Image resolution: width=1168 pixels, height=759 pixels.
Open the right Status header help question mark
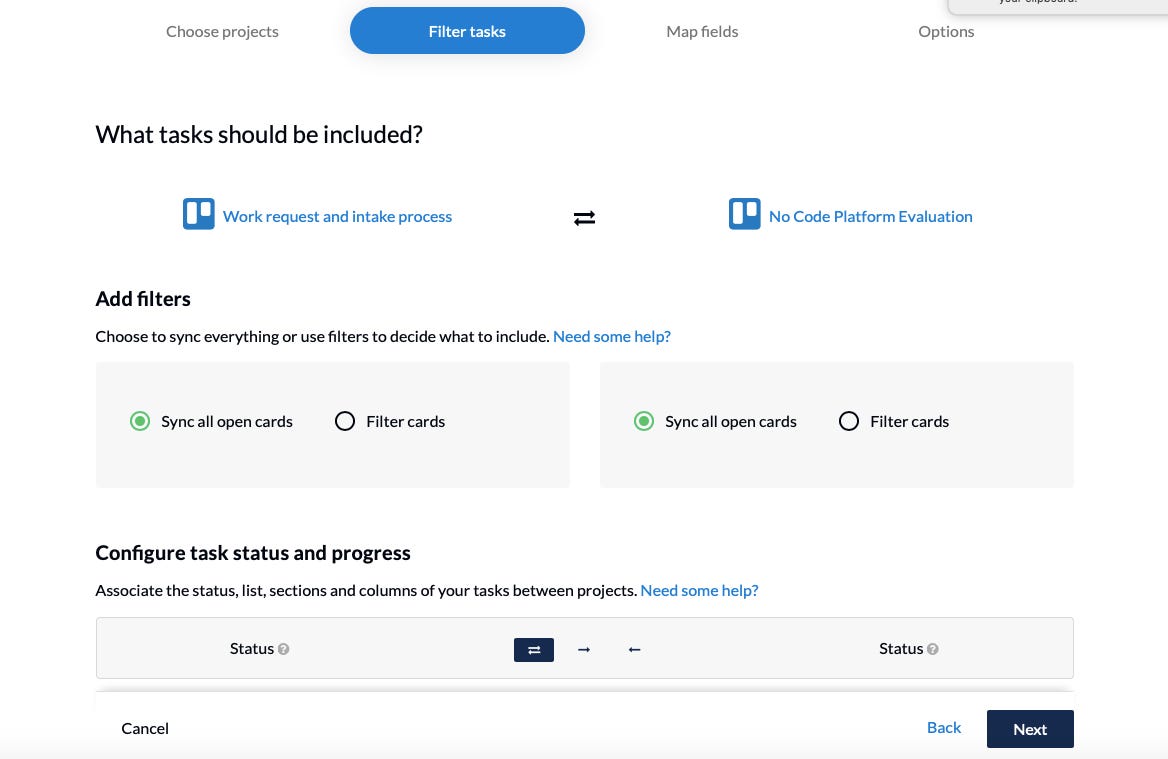coord(932,649)
